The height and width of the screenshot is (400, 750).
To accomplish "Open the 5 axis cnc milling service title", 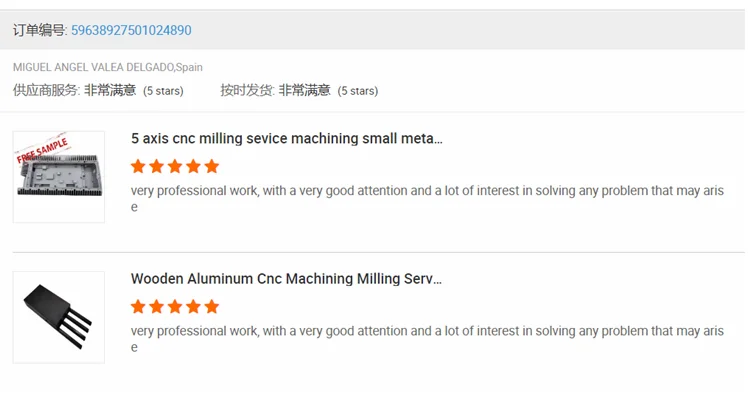I will pyautogui.click(x=286, y=138).
